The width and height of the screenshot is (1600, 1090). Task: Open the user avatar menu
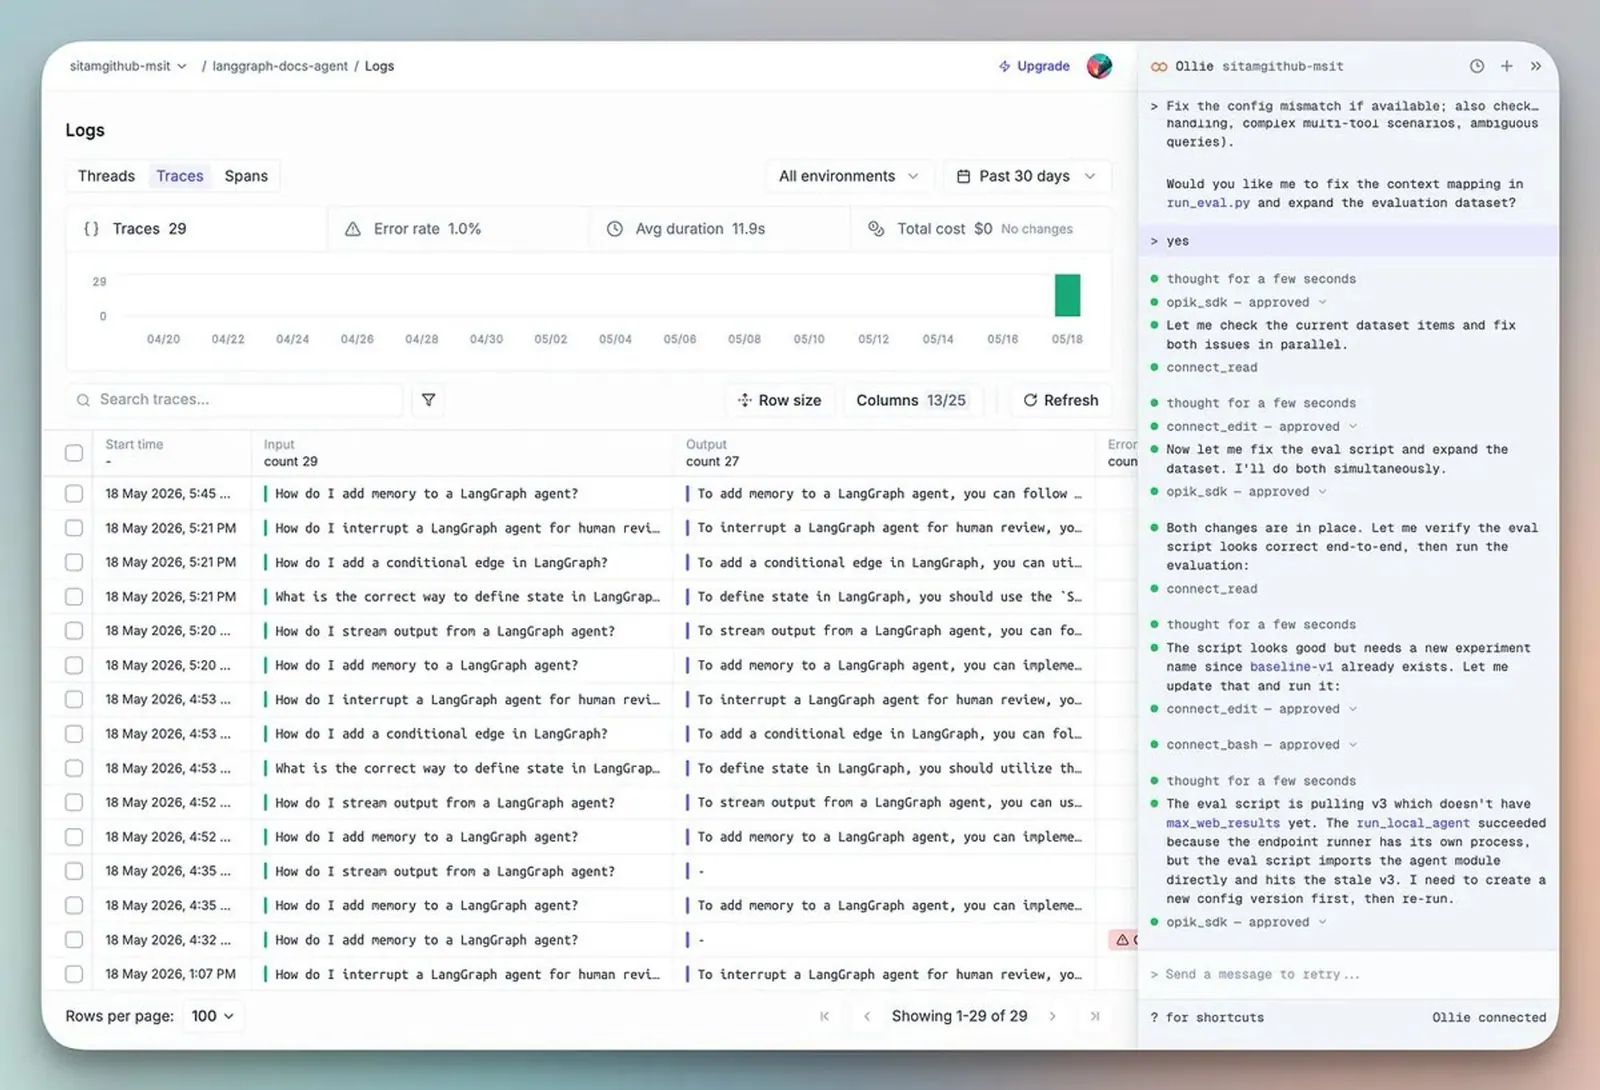coord(1099,66)
